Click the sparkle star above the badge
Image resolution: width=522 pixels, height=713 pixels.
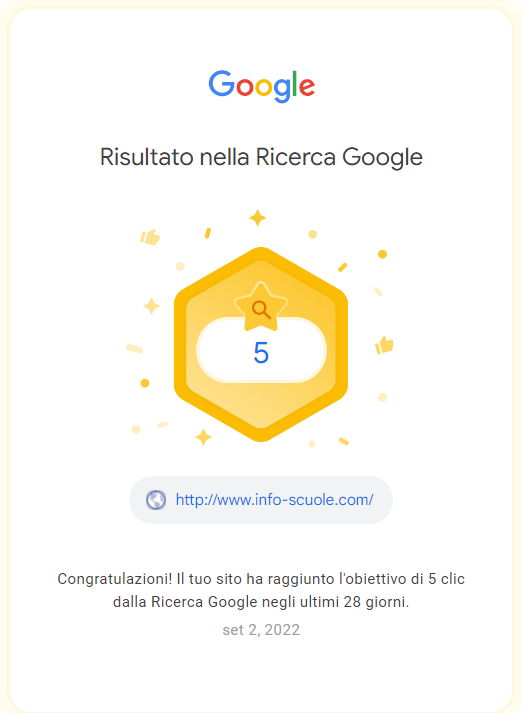click(257, 218)
